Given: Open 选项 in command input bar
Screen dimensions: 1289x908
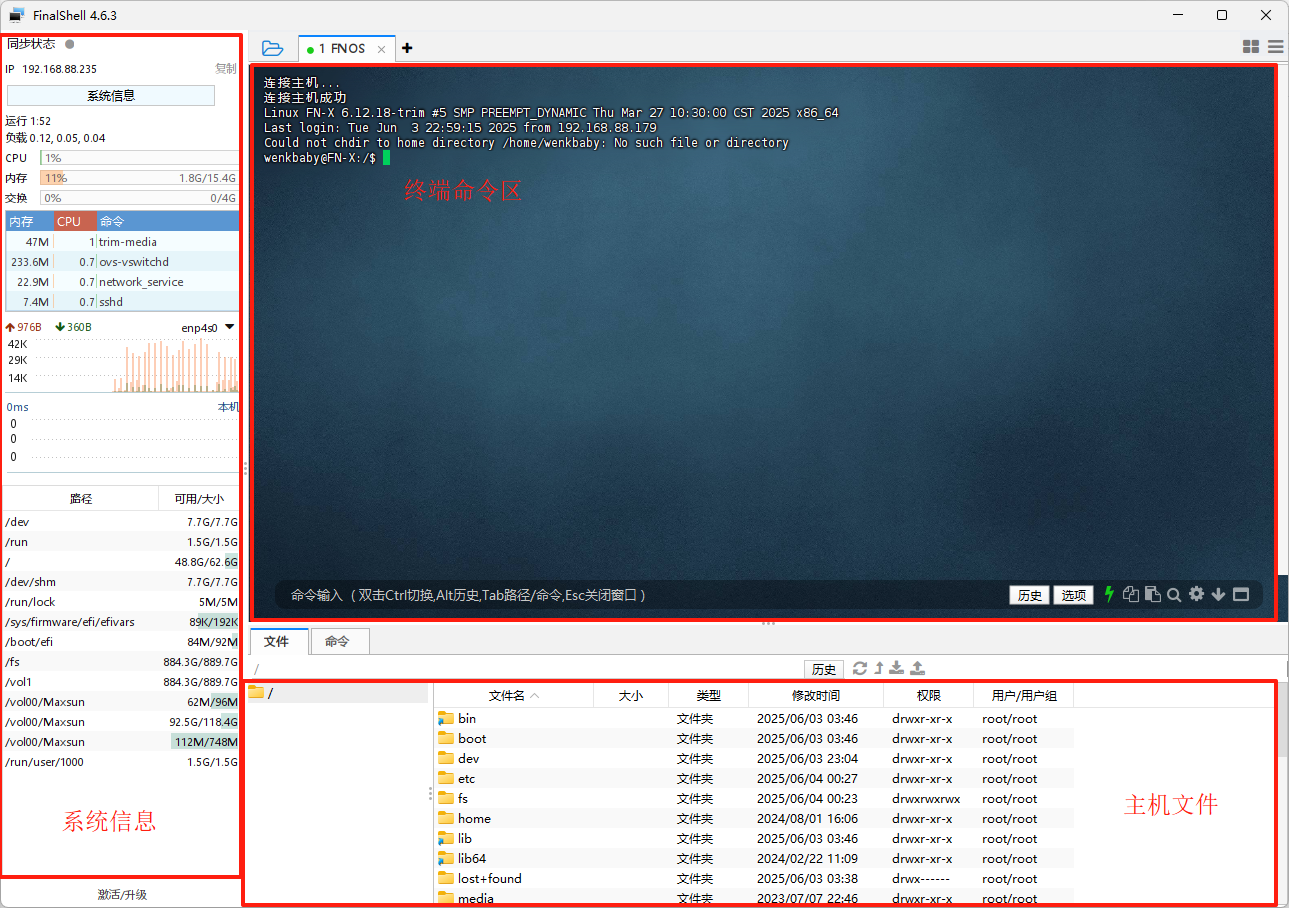Looking at the screenshot, I should pos(1073,595).
